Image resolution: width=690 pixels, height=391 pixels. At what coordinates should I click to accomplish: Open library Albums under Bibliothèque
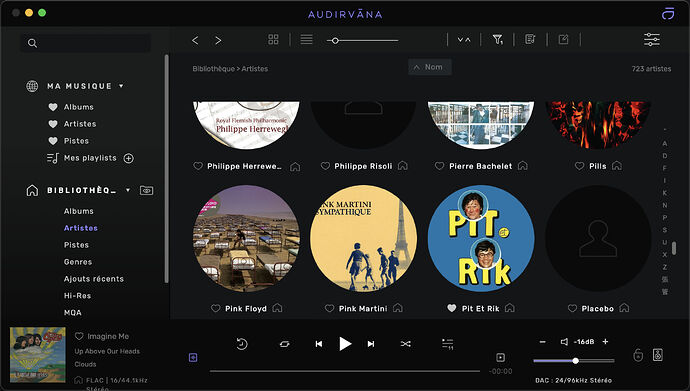[79, 212]
